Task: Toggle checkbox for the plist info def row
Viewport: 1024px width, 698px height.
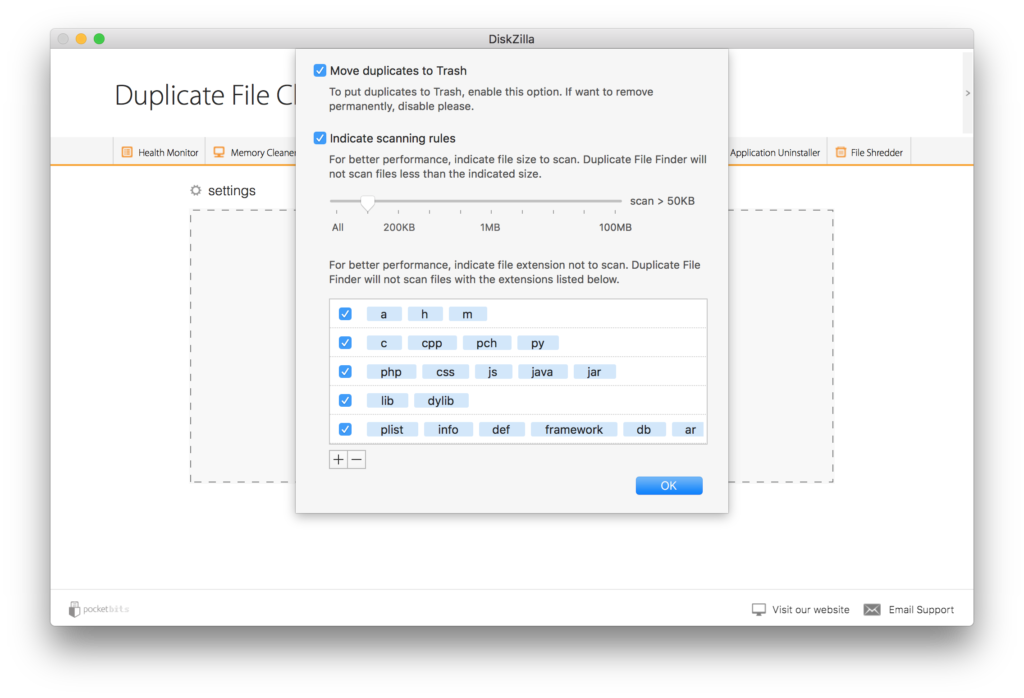Action: (x=345, y=429)
